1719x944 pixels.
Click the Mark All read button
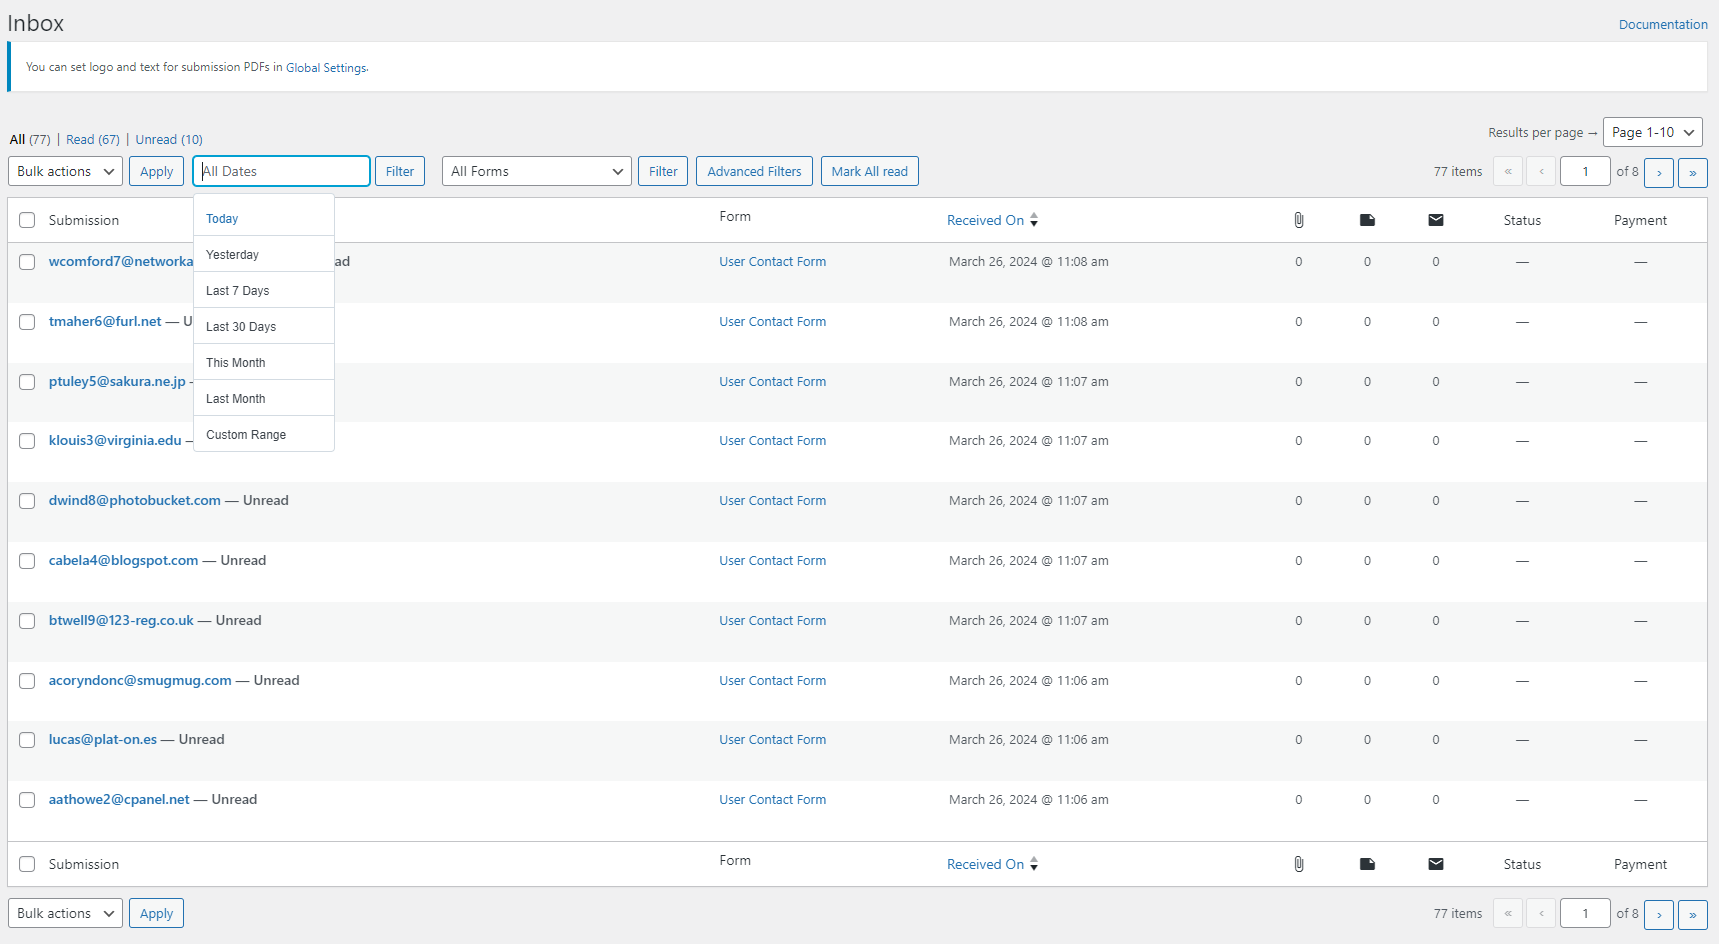tap(869, 171)
